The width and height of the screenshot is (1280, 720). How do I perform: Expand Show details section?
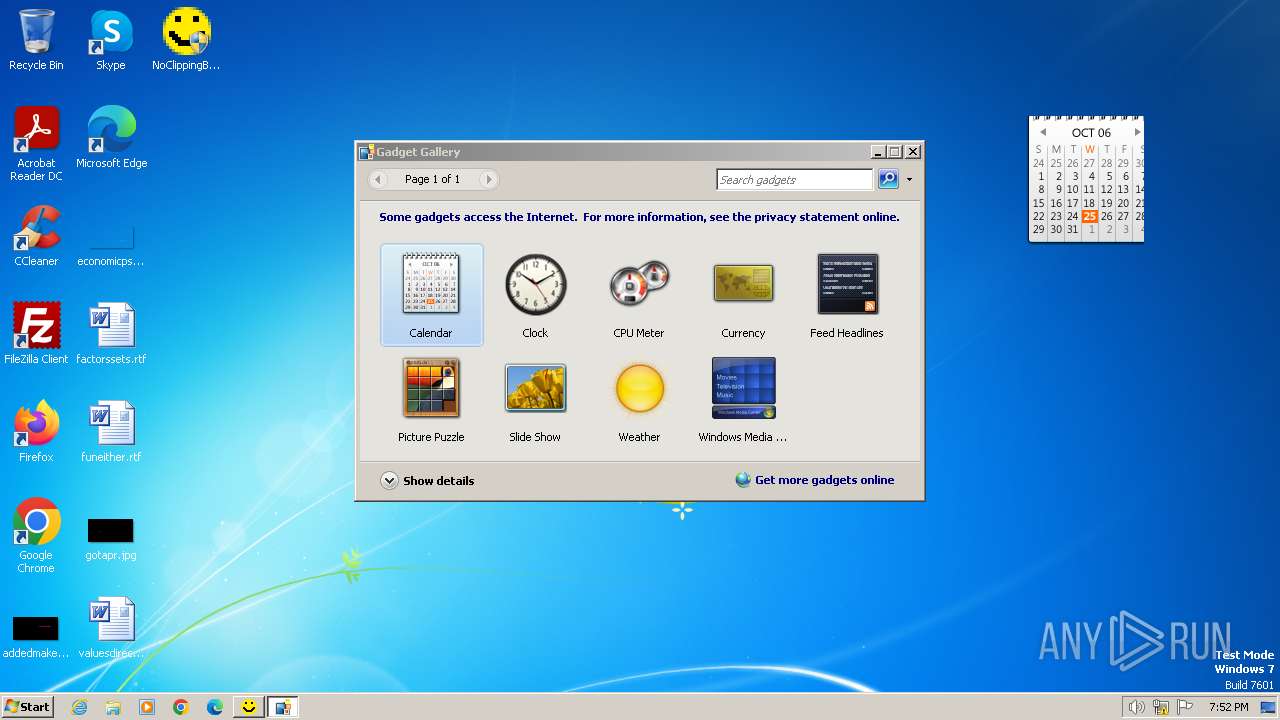(x=428, y=480)
